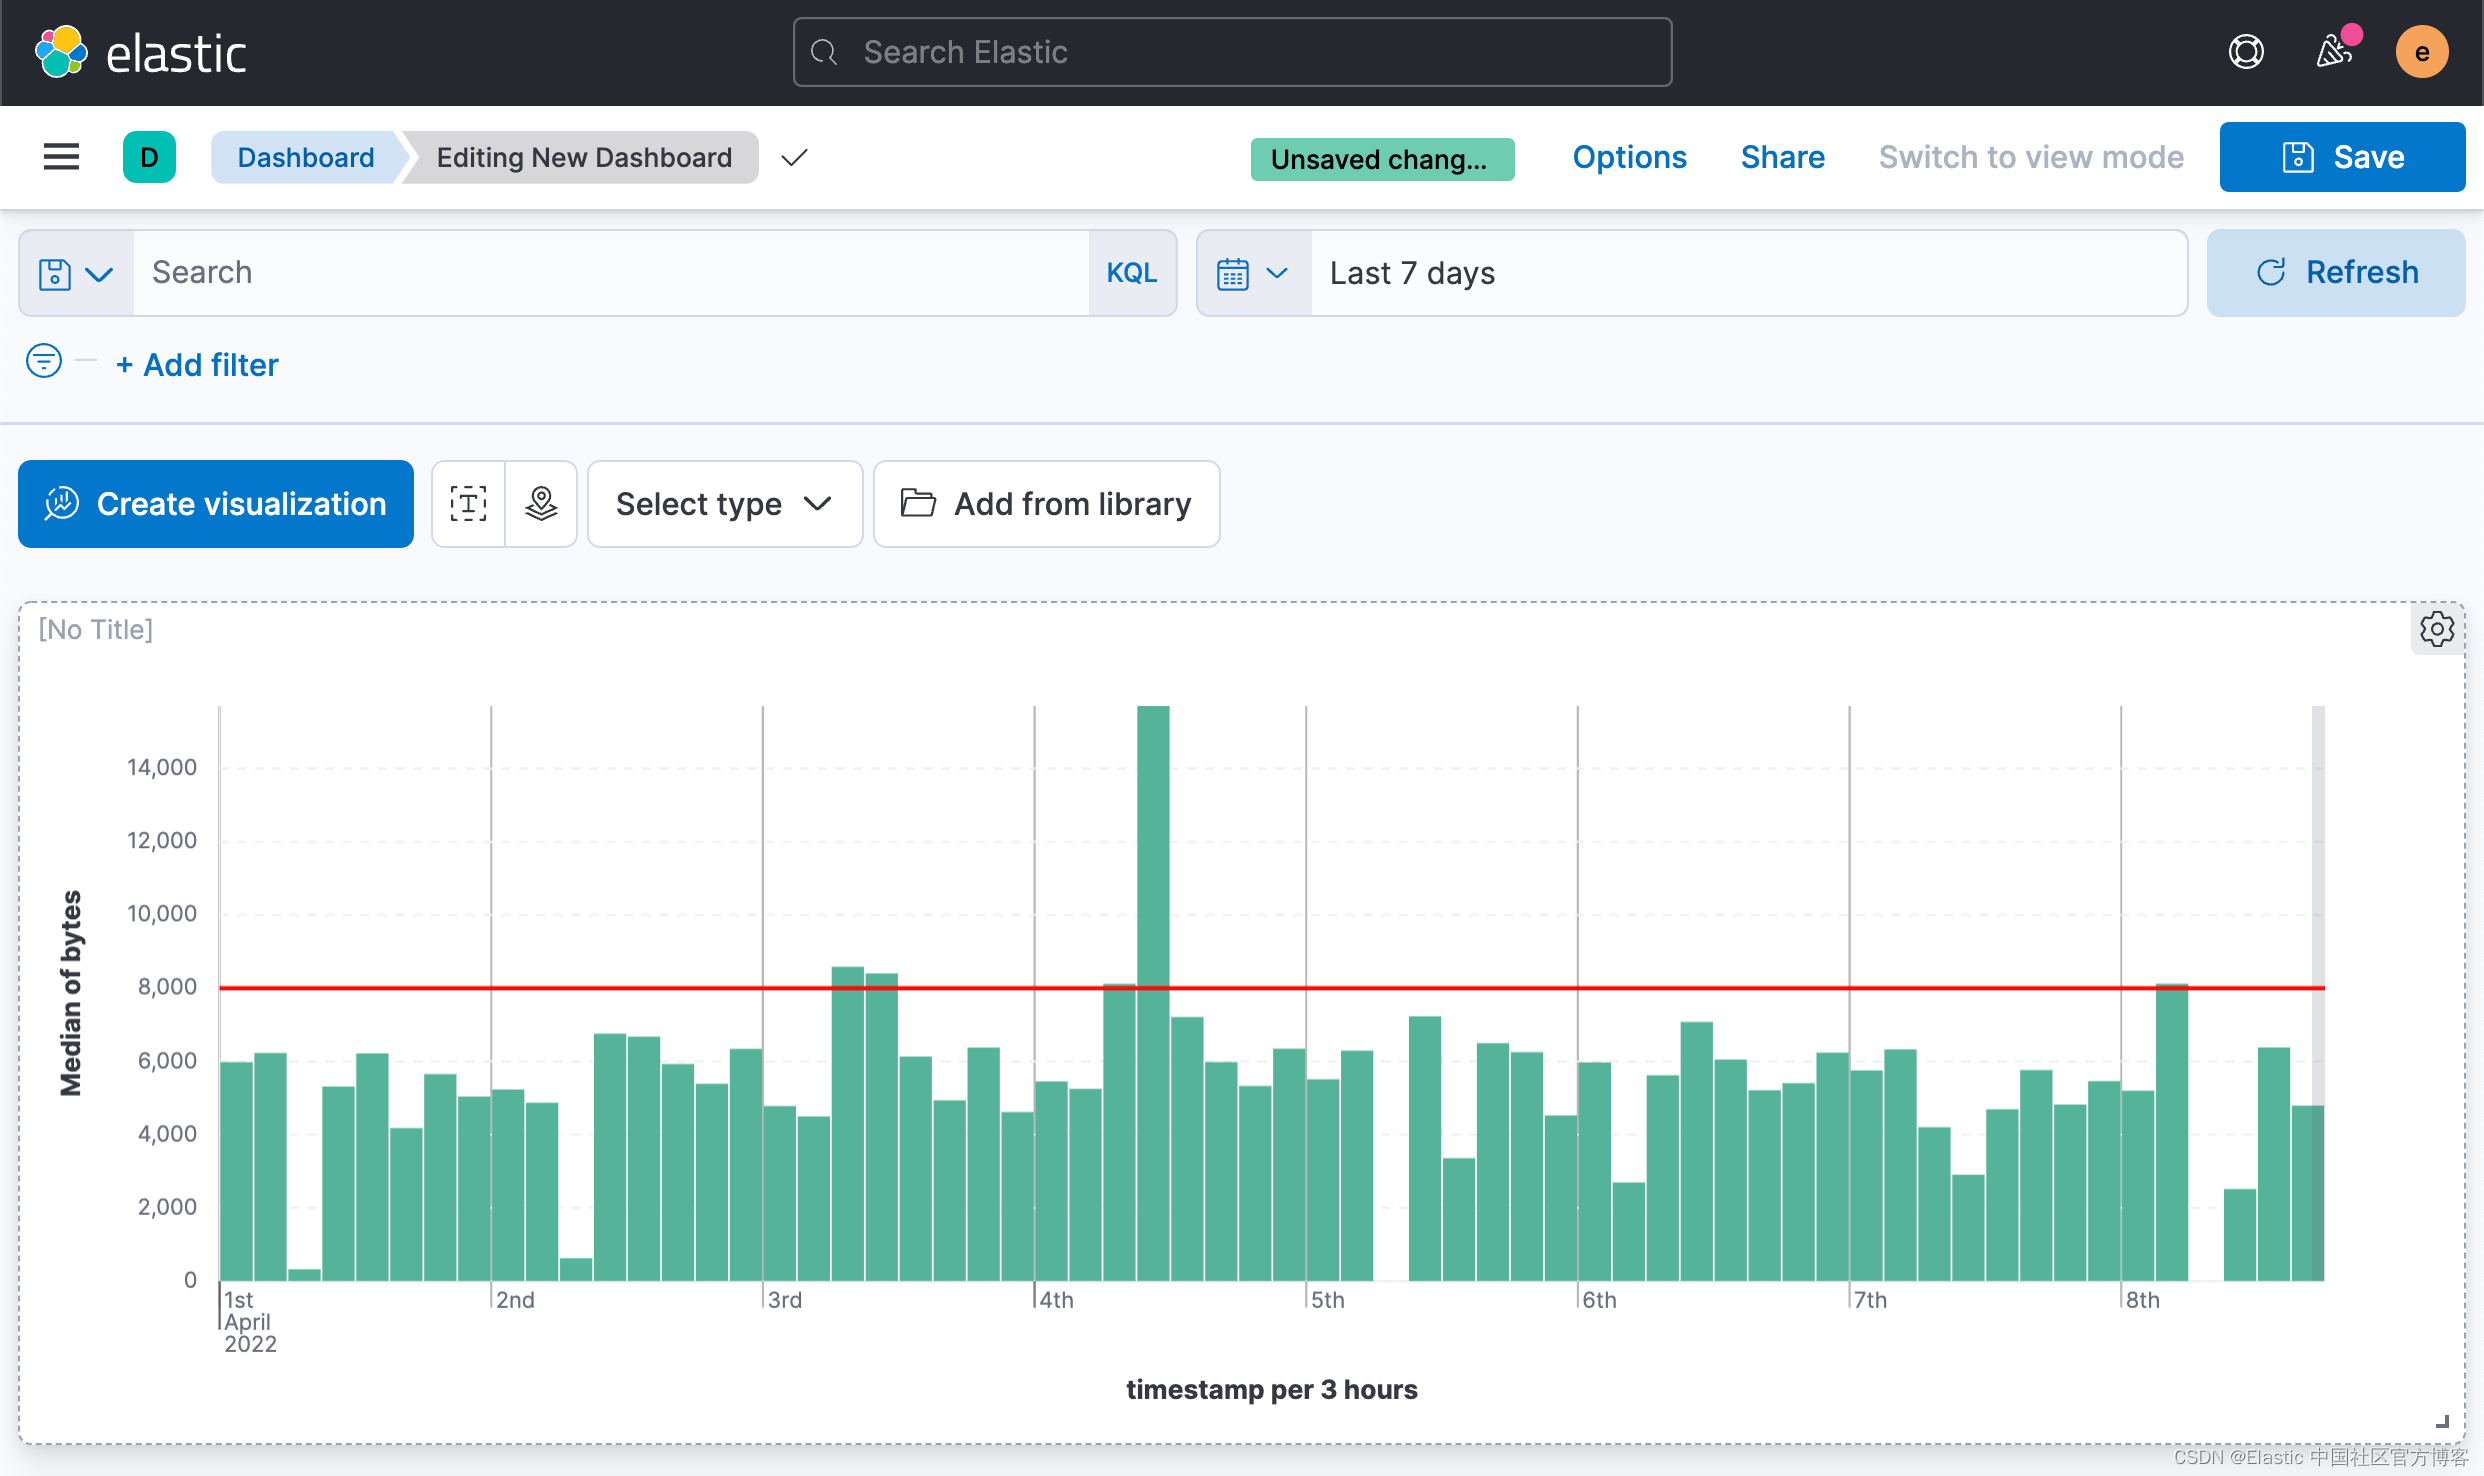Open the help lifebuoy menu icon
2484x1476 pixels.
tap(2246, 52)
